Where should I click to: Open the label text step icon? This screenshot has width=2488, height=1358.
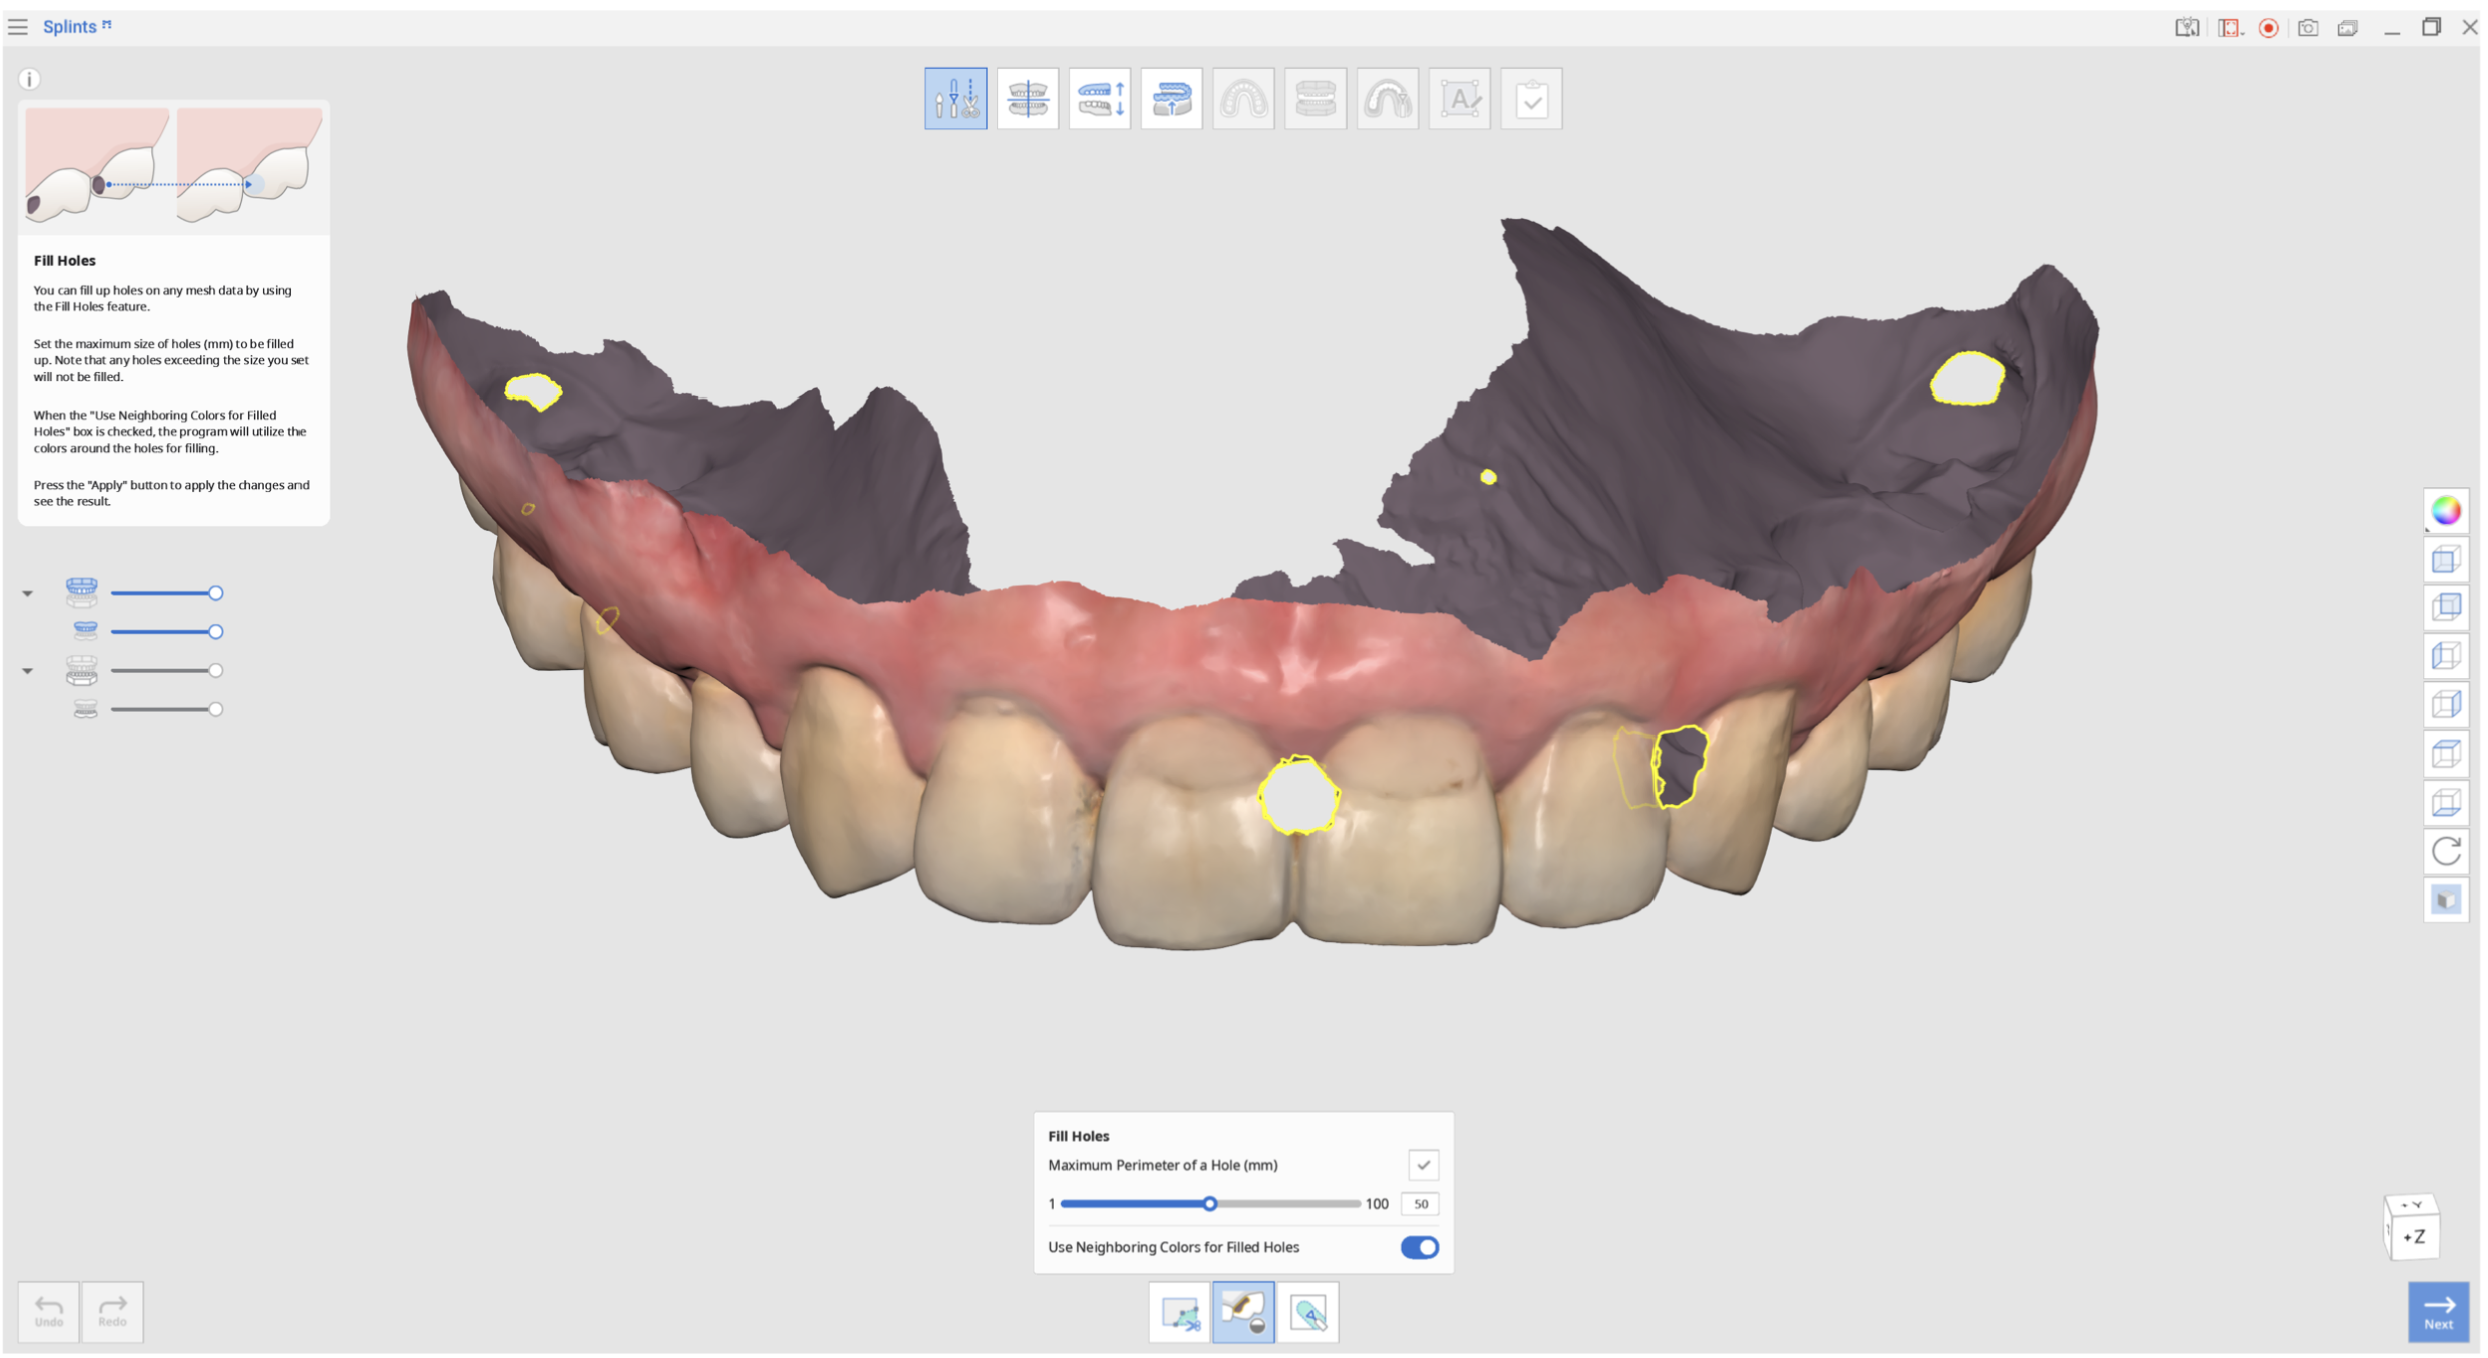(1460, 98)
